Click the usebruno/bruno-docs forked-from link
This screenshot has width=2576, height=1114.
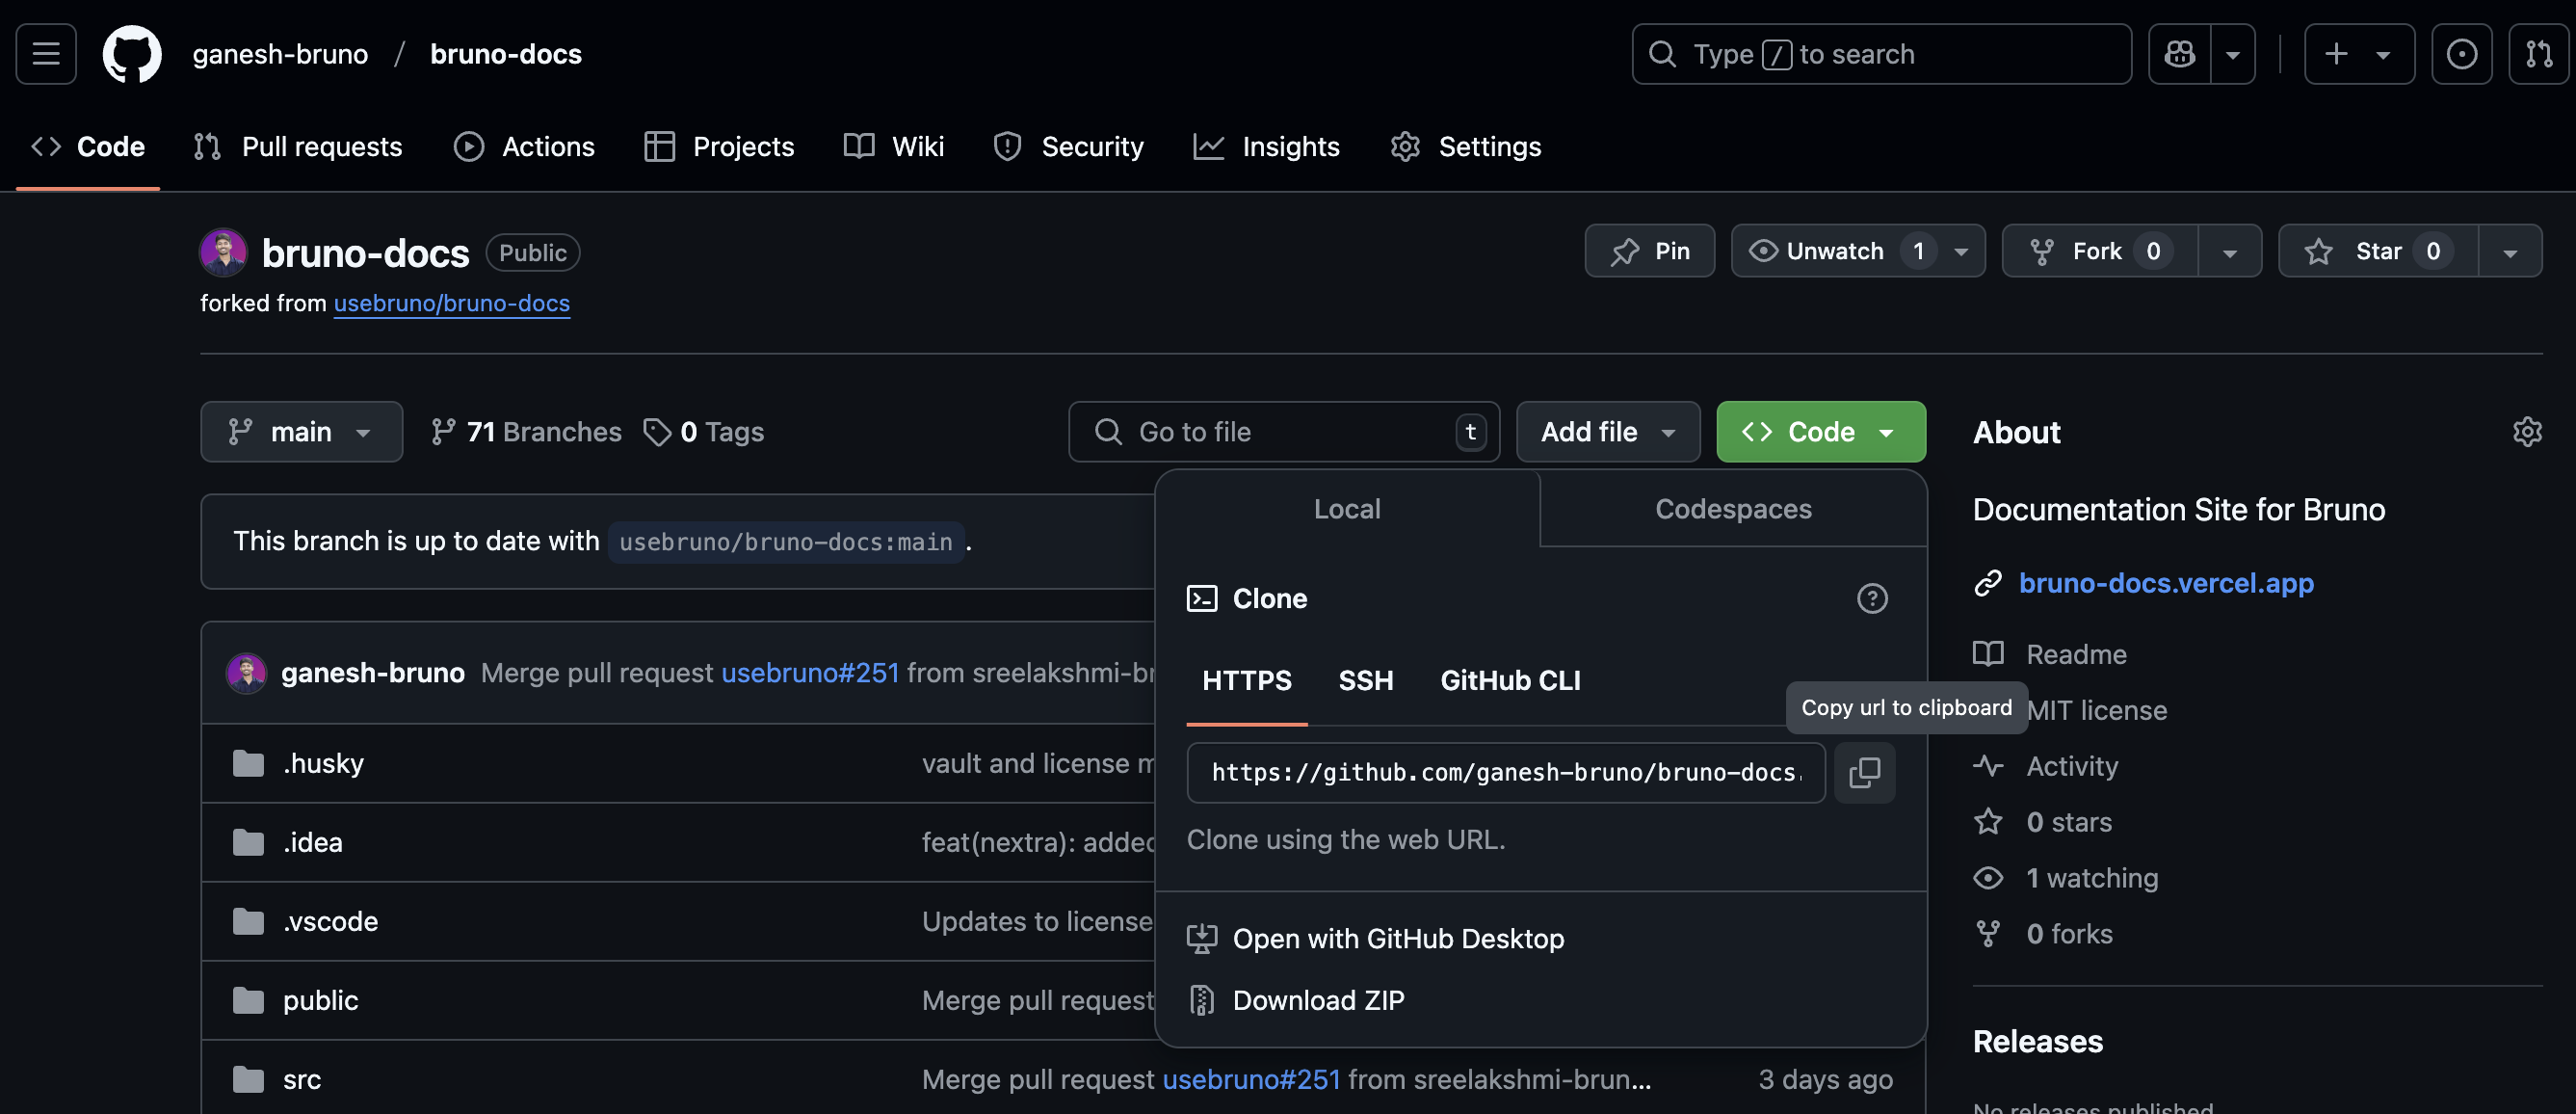tap(451, 303)
